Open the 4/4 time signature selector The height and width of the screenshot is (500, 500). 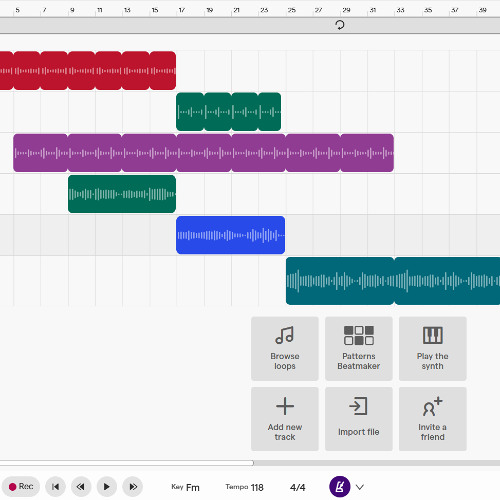[297, 487]
